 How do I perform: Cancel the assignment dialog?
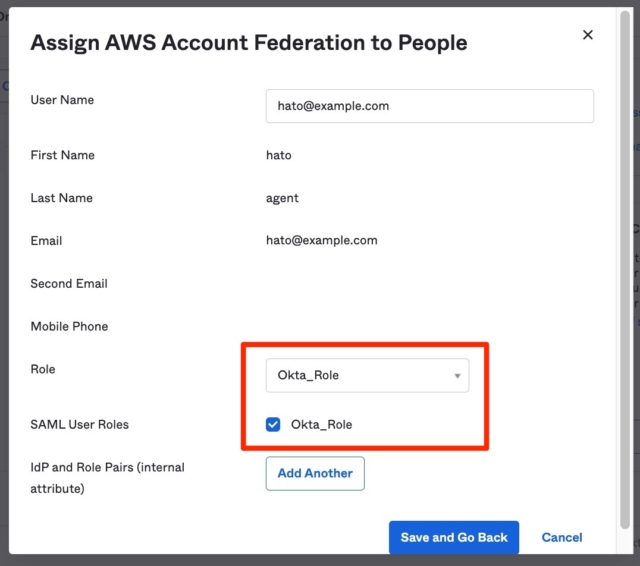pyautogui.click(x=562, y=537)
